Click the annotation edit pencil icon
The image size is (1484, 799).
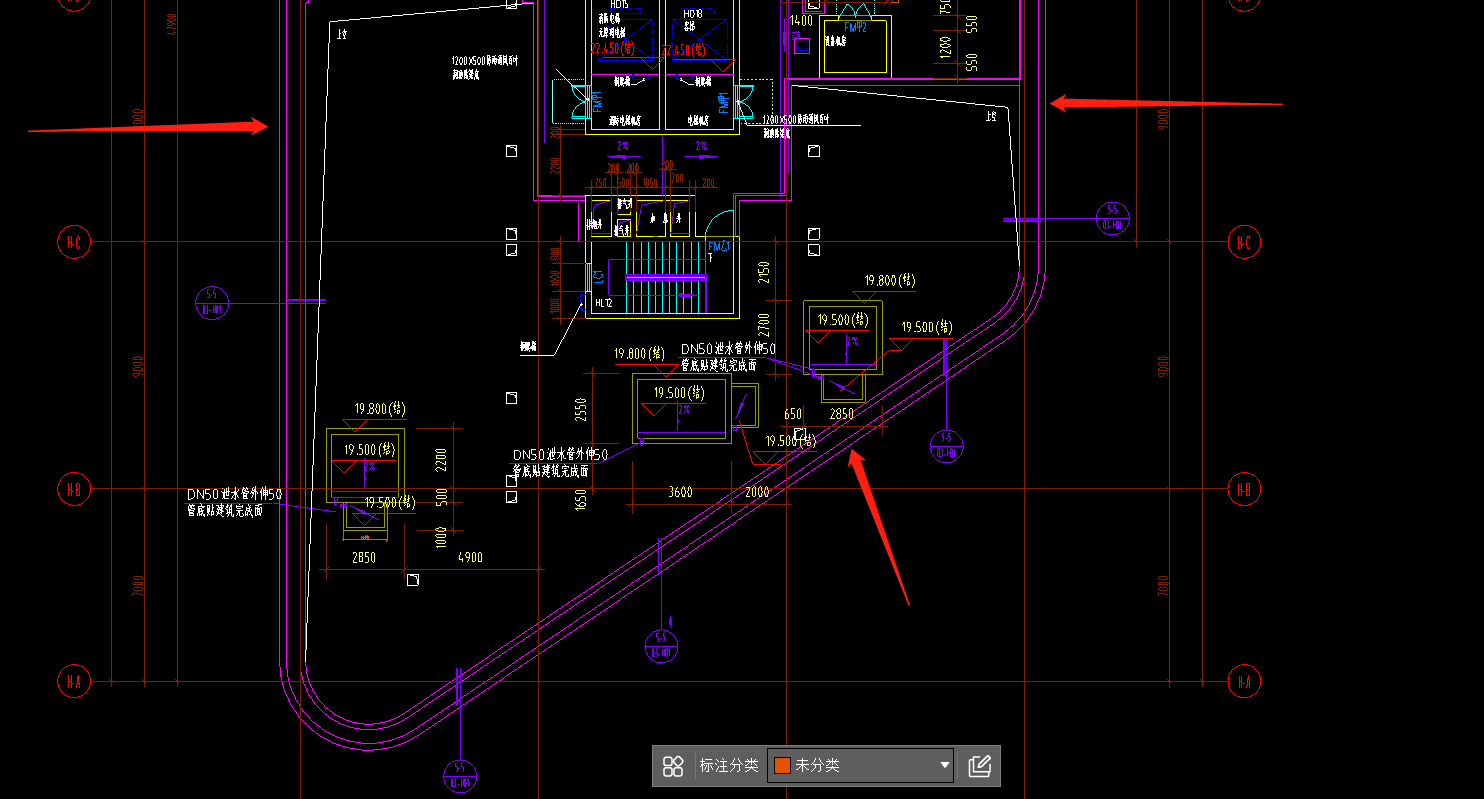(979, 766)
